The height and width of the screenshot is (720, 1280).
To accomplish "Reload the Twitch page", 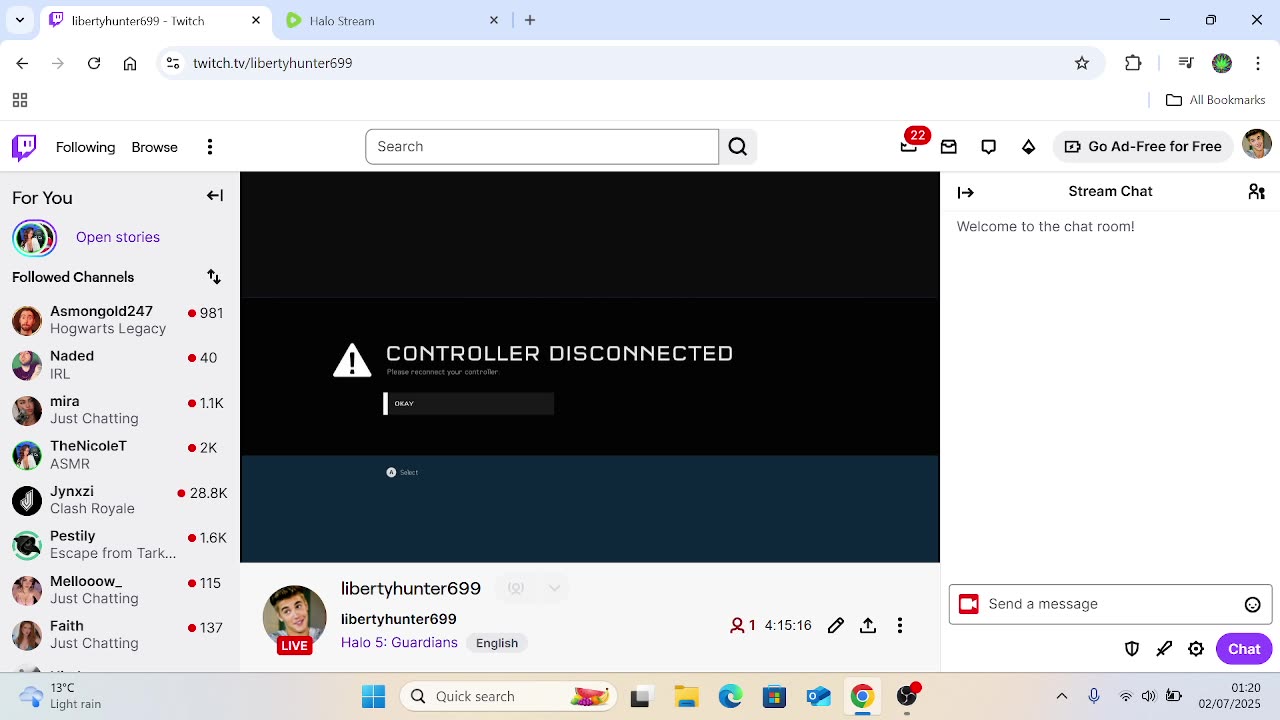I will pos(94,63).
